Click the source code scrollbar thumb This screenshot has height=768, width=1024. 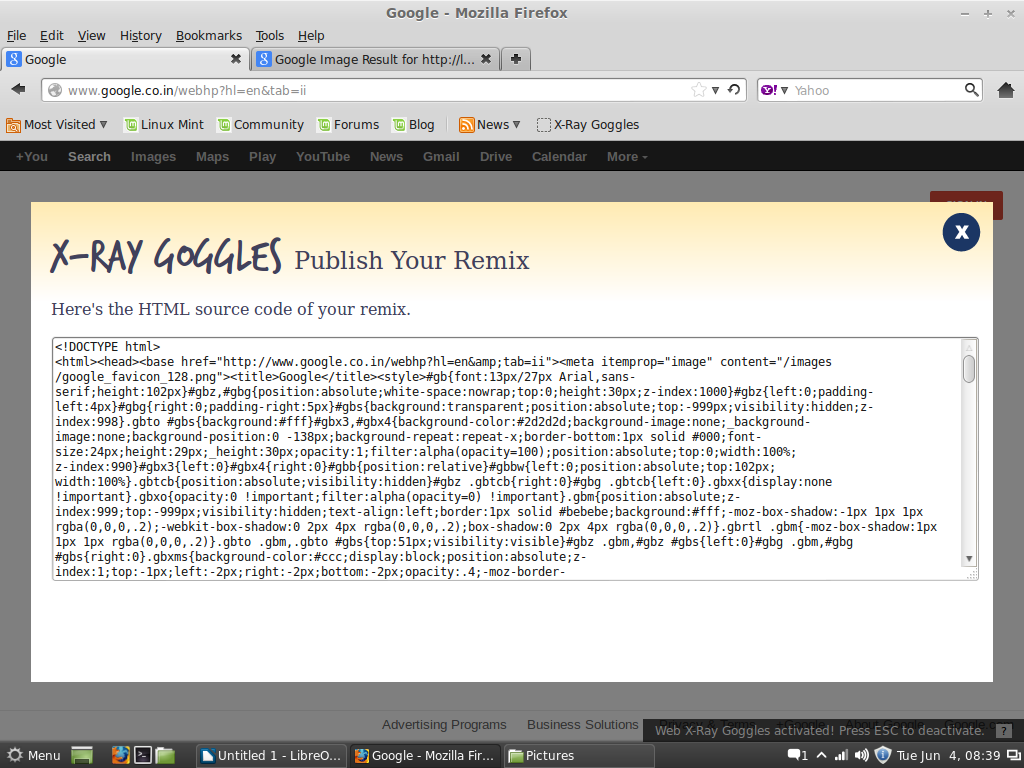pos(969,369)
